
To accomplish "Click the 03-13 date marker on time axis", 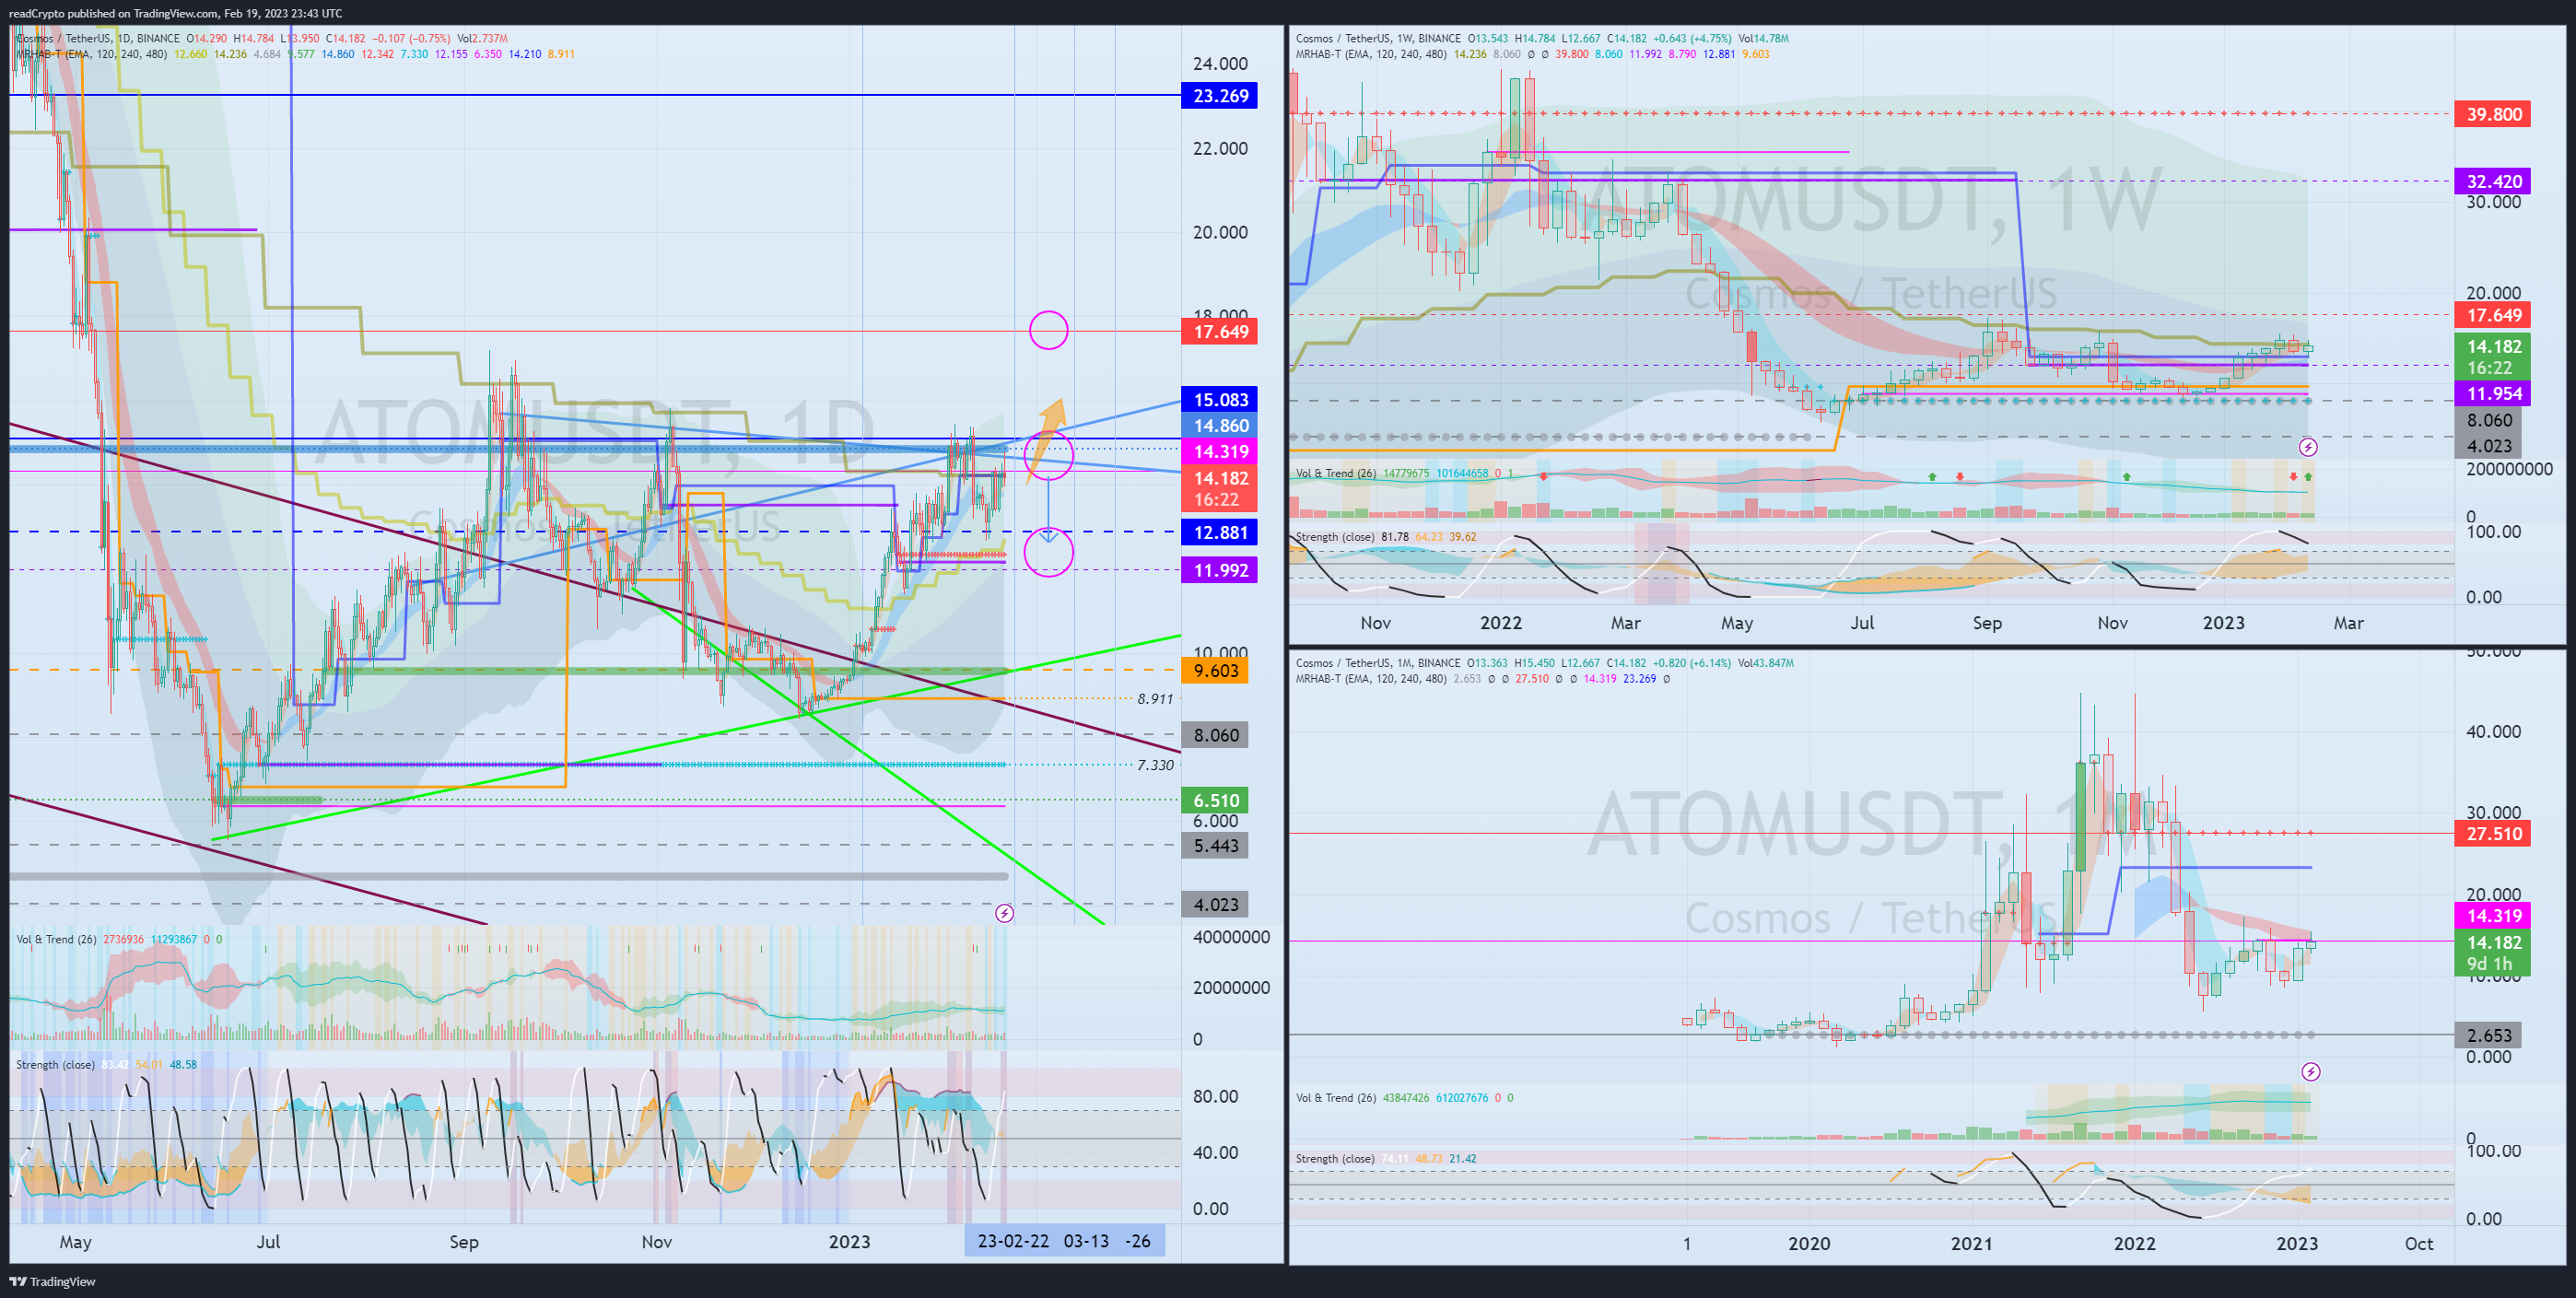I will 1086,1241.
